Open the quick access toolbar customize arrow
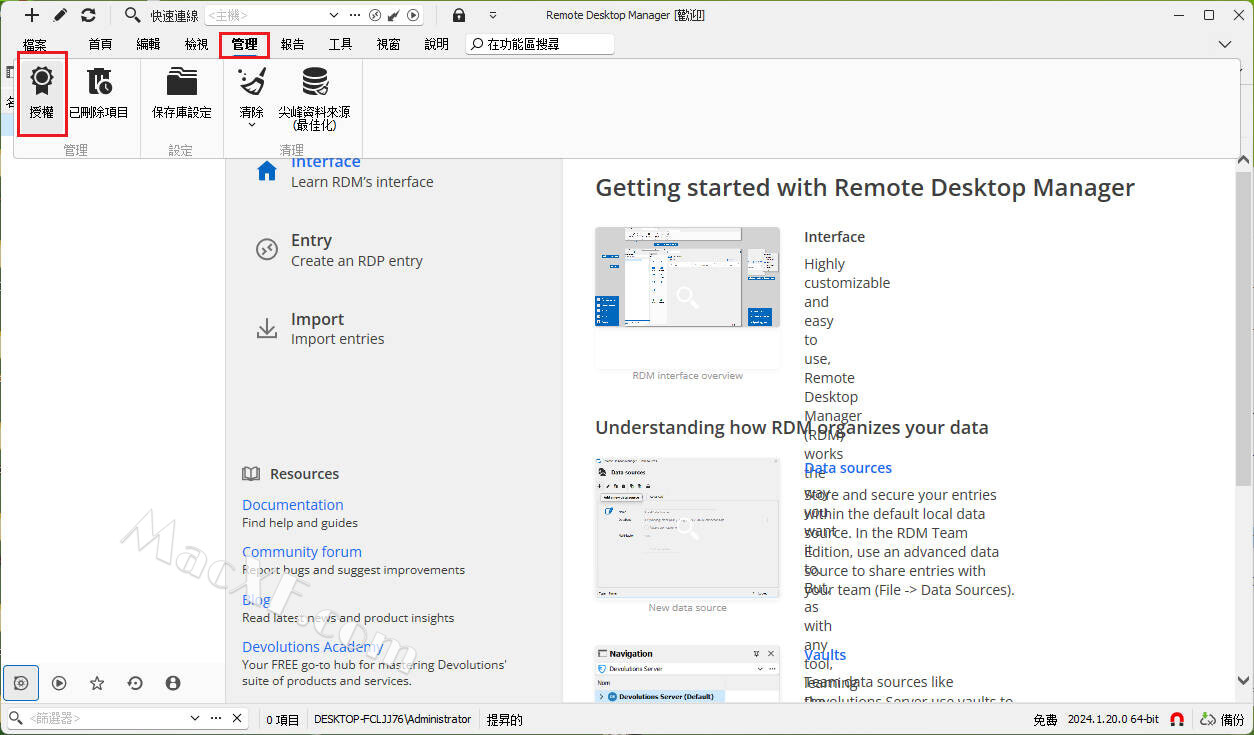The width and height of the screenshot is (1254, 735). [x=493, y=15]
